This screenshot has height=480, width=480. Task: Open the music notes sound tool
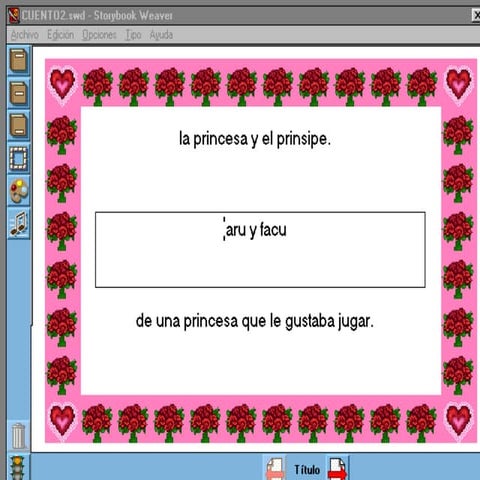[19, 223]
